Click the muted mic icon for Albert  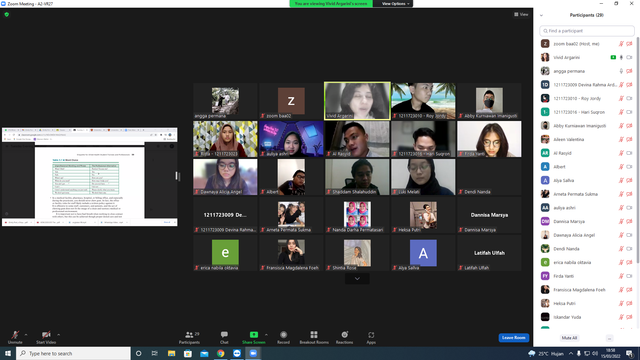621,167
